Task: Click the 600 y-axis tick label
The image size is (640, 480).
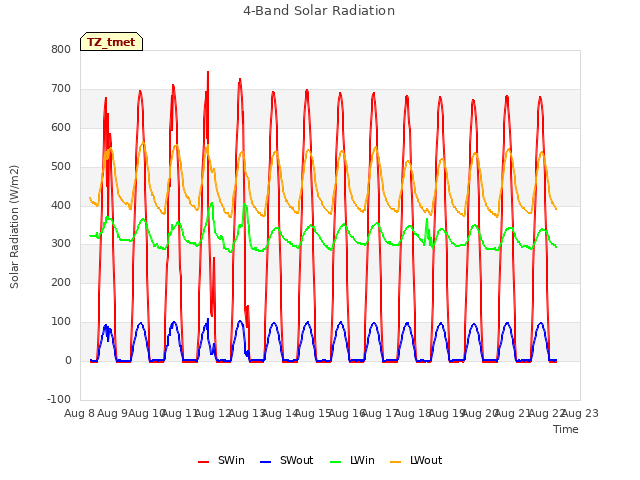Action: pyautogui.click(x=61, y=127)
